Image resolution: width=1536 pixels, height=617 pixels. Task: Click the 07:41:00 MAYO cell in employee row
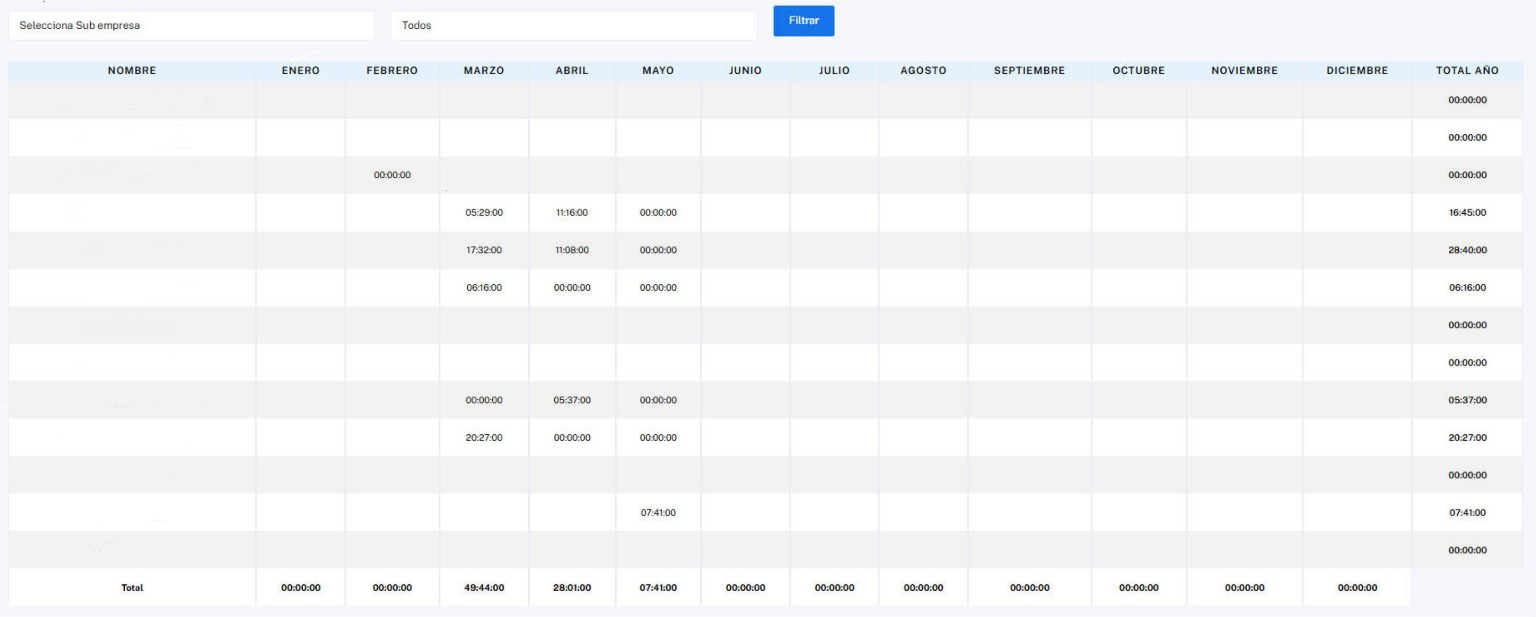click(658, 513)
